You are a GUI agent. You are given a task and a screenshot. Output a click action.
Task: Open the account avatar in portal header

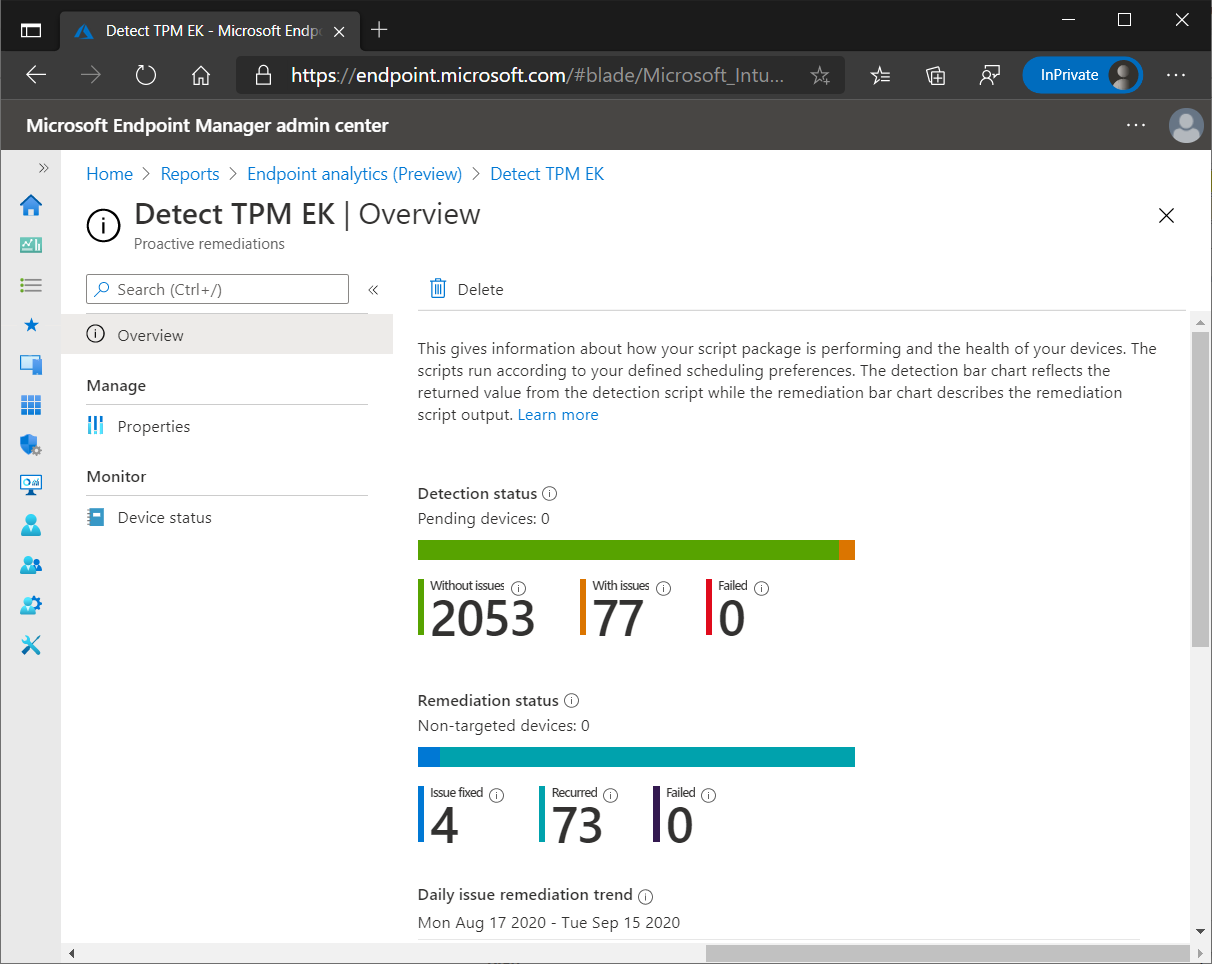click(1186, 125)
